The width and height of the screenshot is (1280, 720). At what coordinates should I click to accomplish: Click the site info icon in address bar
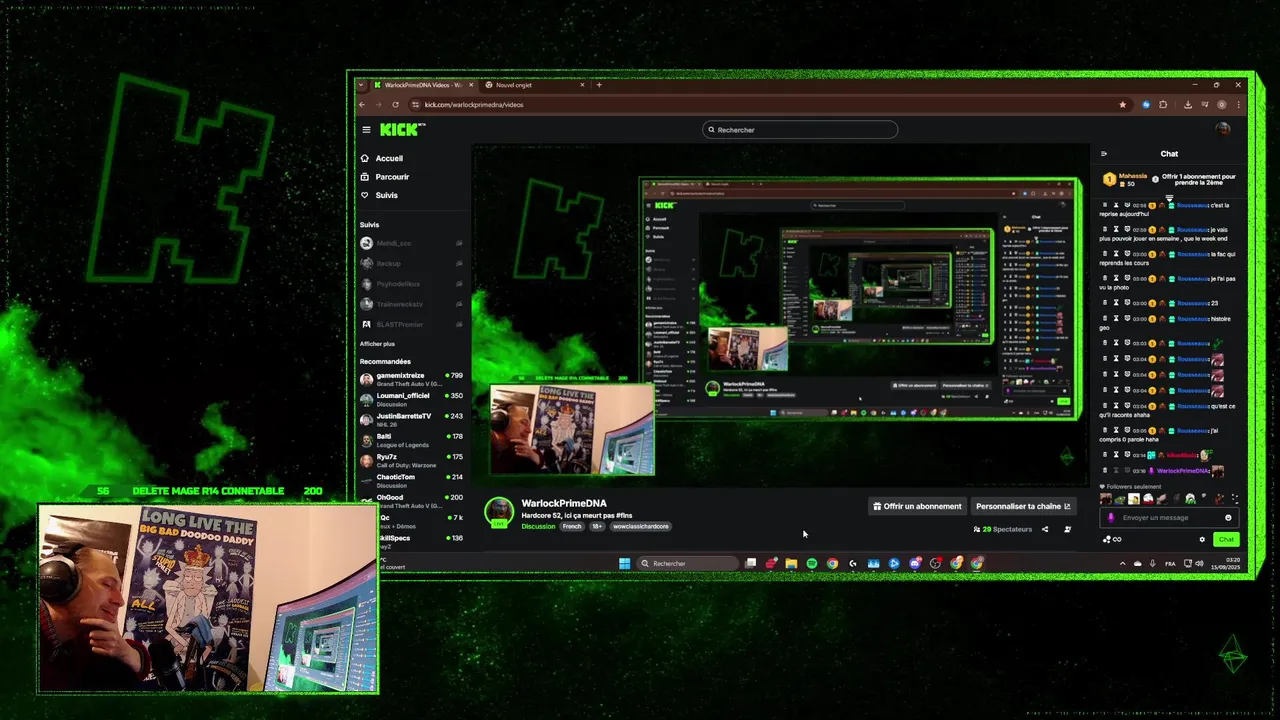[x=415, y=104]
